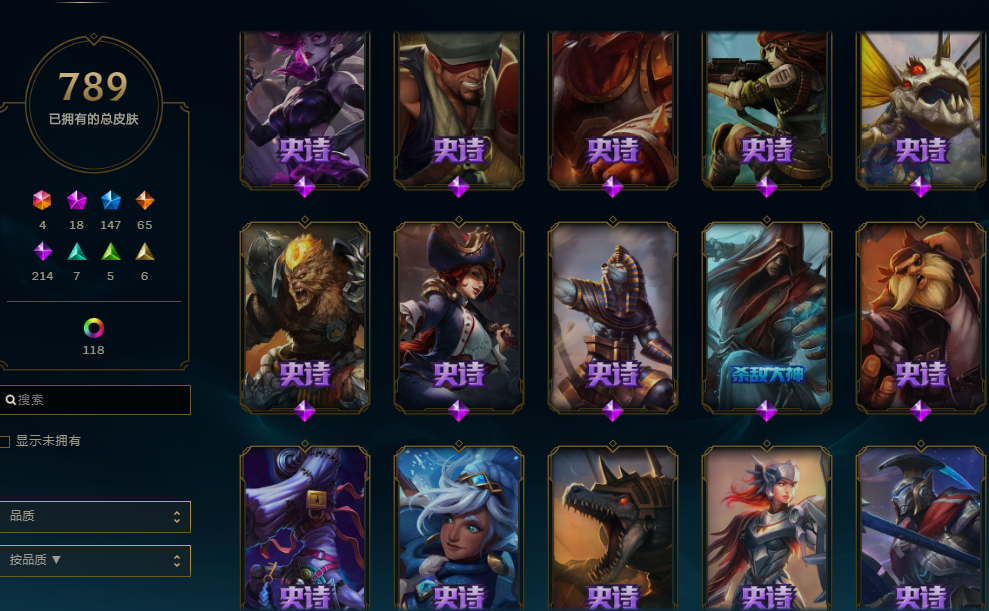
Task: Expand the 按品质 sort dropdown
Action: [x=95, y=561]
